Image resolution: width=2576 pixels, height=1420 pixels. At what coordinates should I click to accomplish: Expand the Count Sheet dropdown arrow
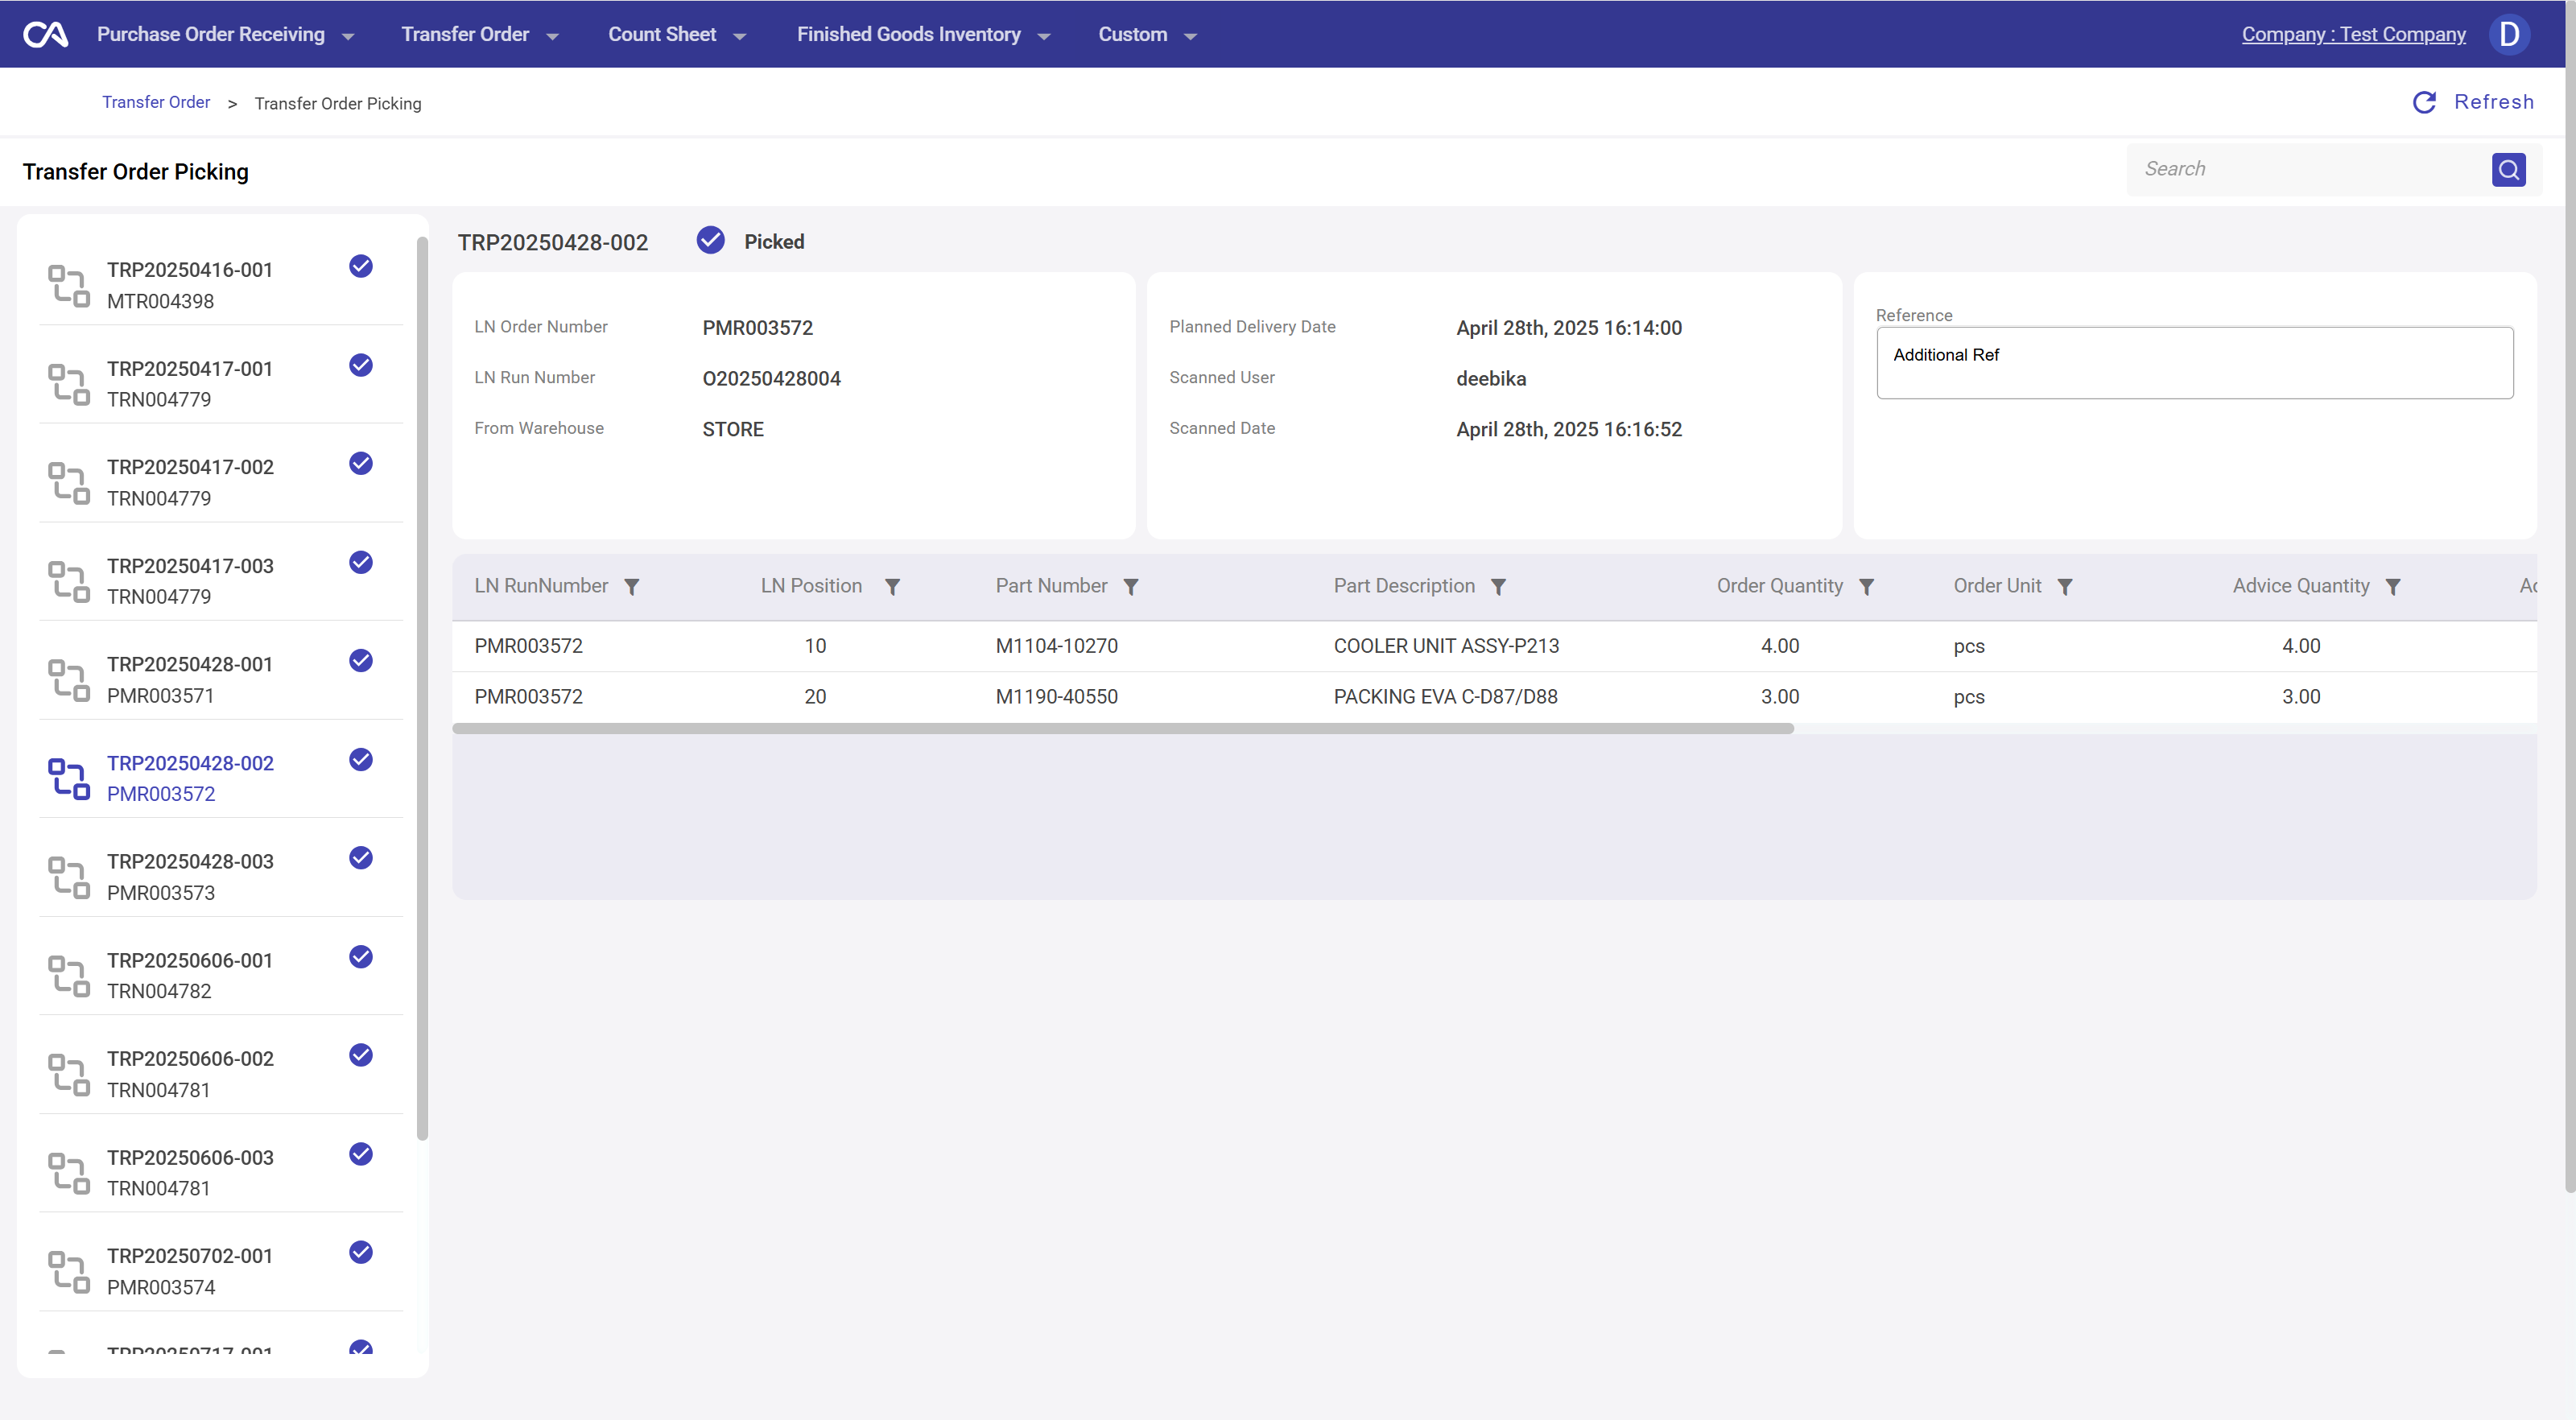tap(740, 37)
